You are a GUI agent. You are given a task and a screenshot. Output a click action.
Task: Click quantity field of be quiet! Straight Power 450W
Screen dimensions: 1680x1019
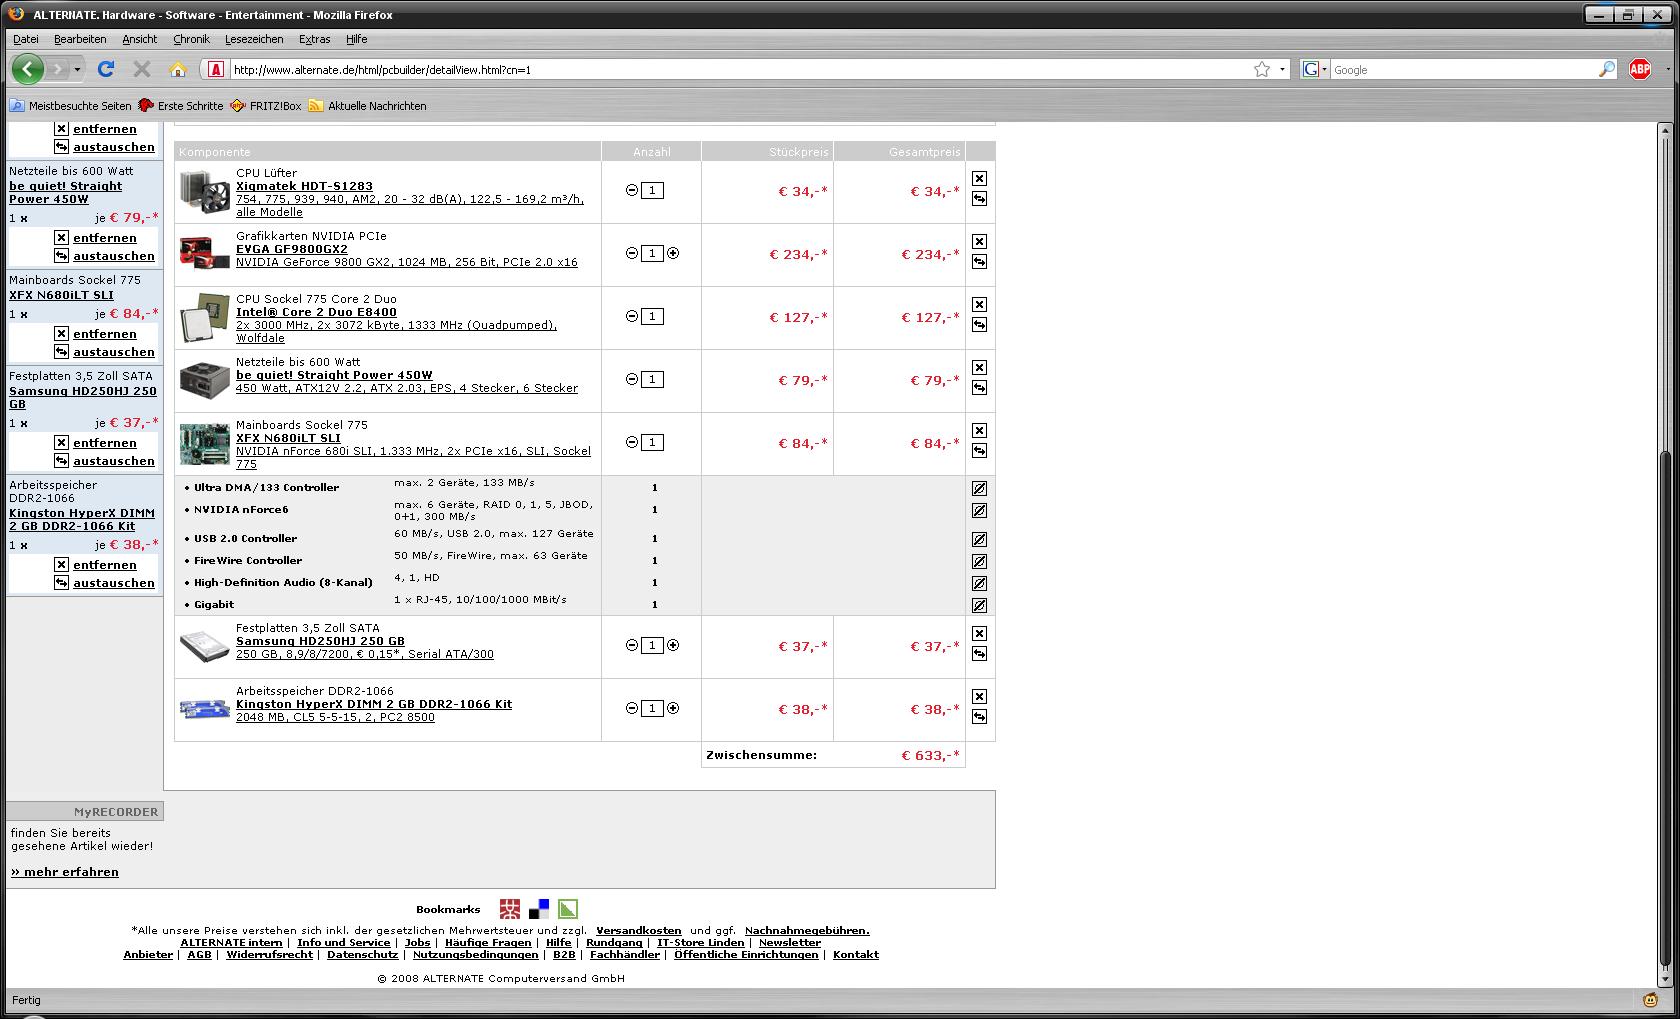(652, 379)
